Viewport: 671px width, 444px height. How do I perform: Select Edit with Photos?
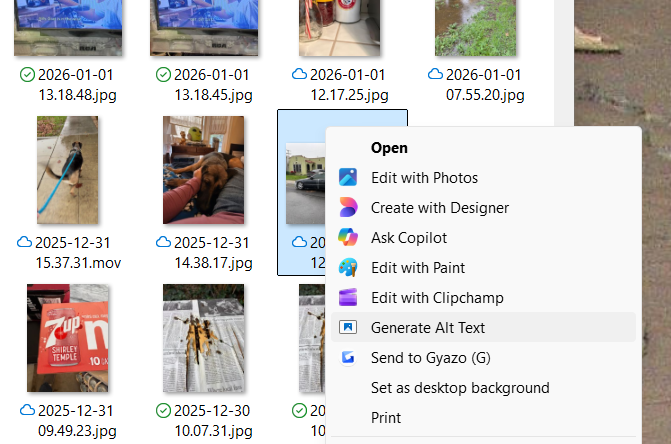click(483, 178)
